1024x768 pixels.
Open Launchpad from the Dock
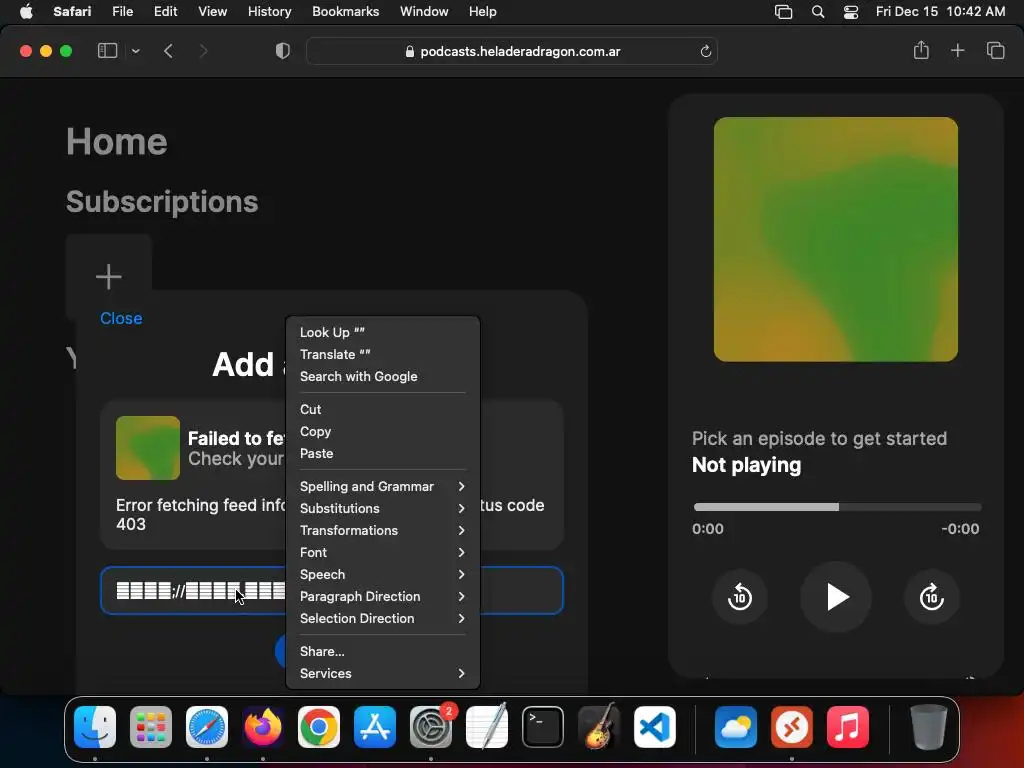[x=151, y=727]
